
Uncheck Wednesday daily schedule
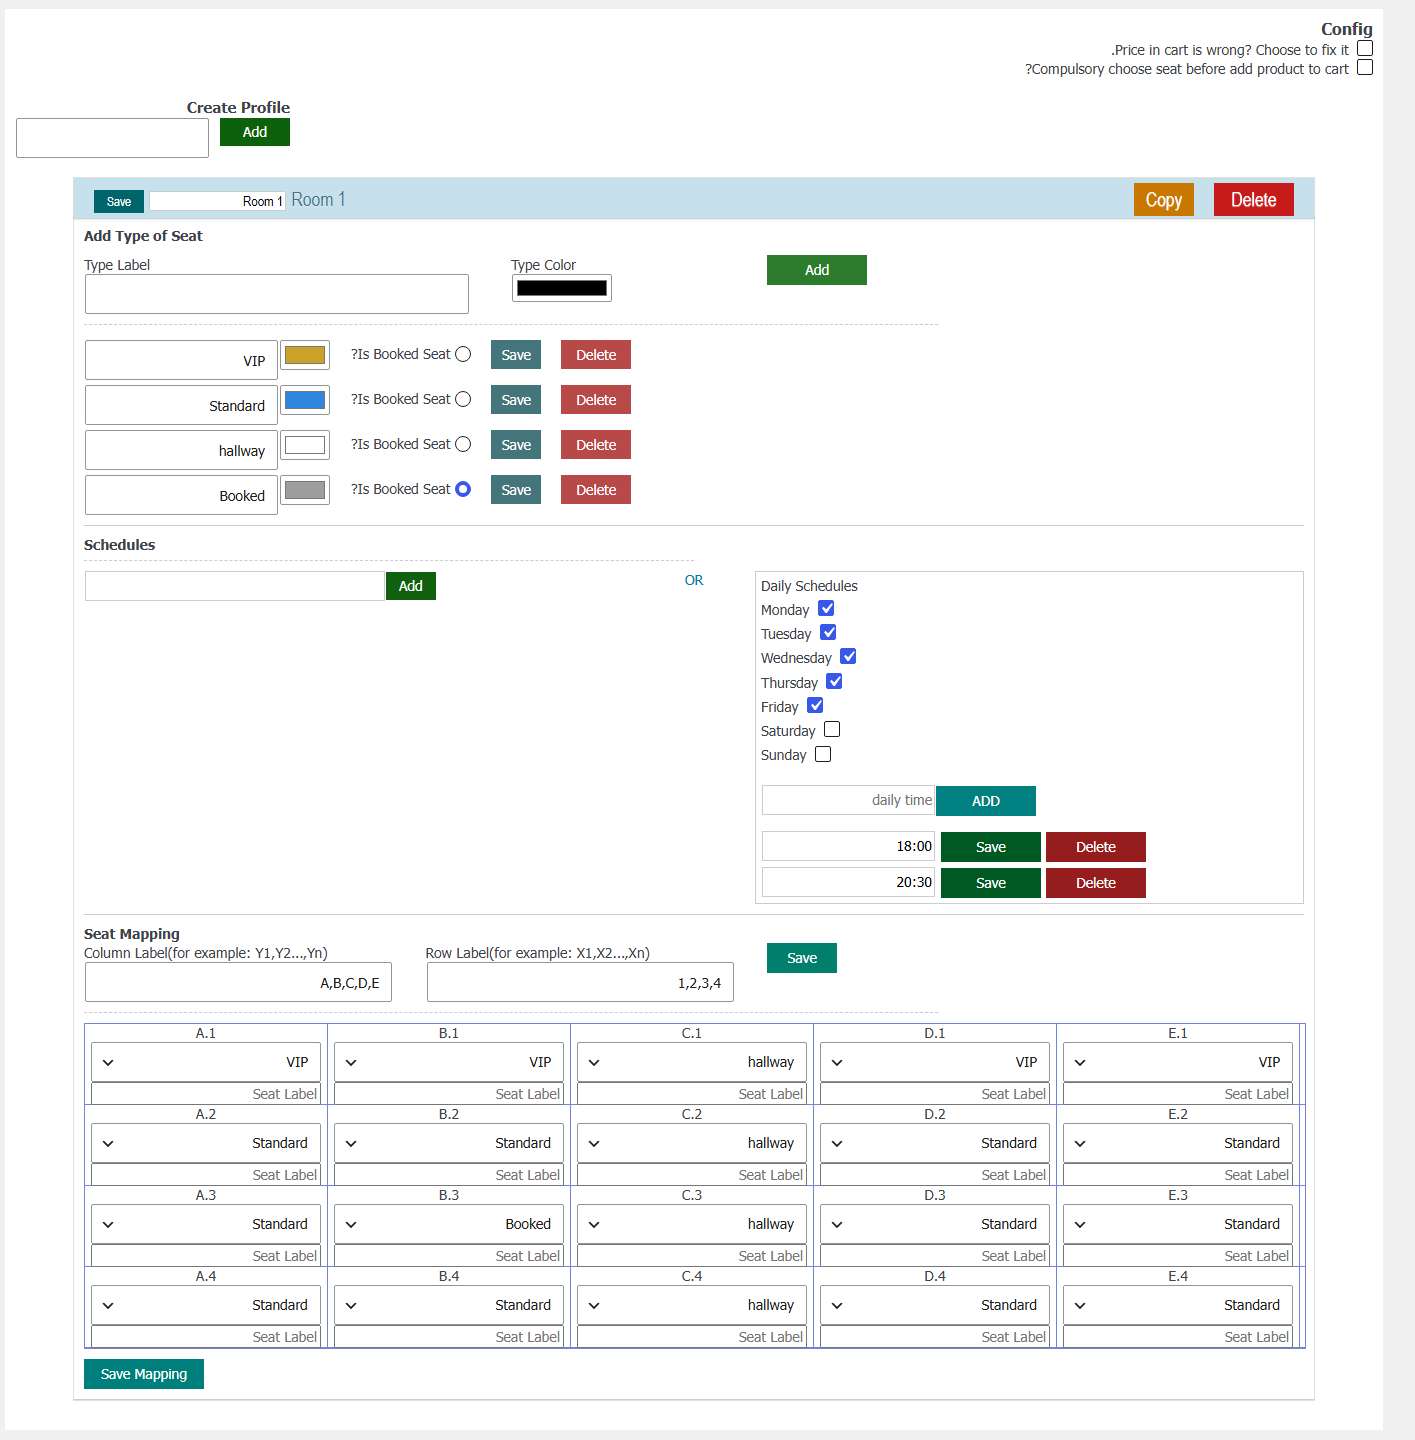(x=848, y=656)
